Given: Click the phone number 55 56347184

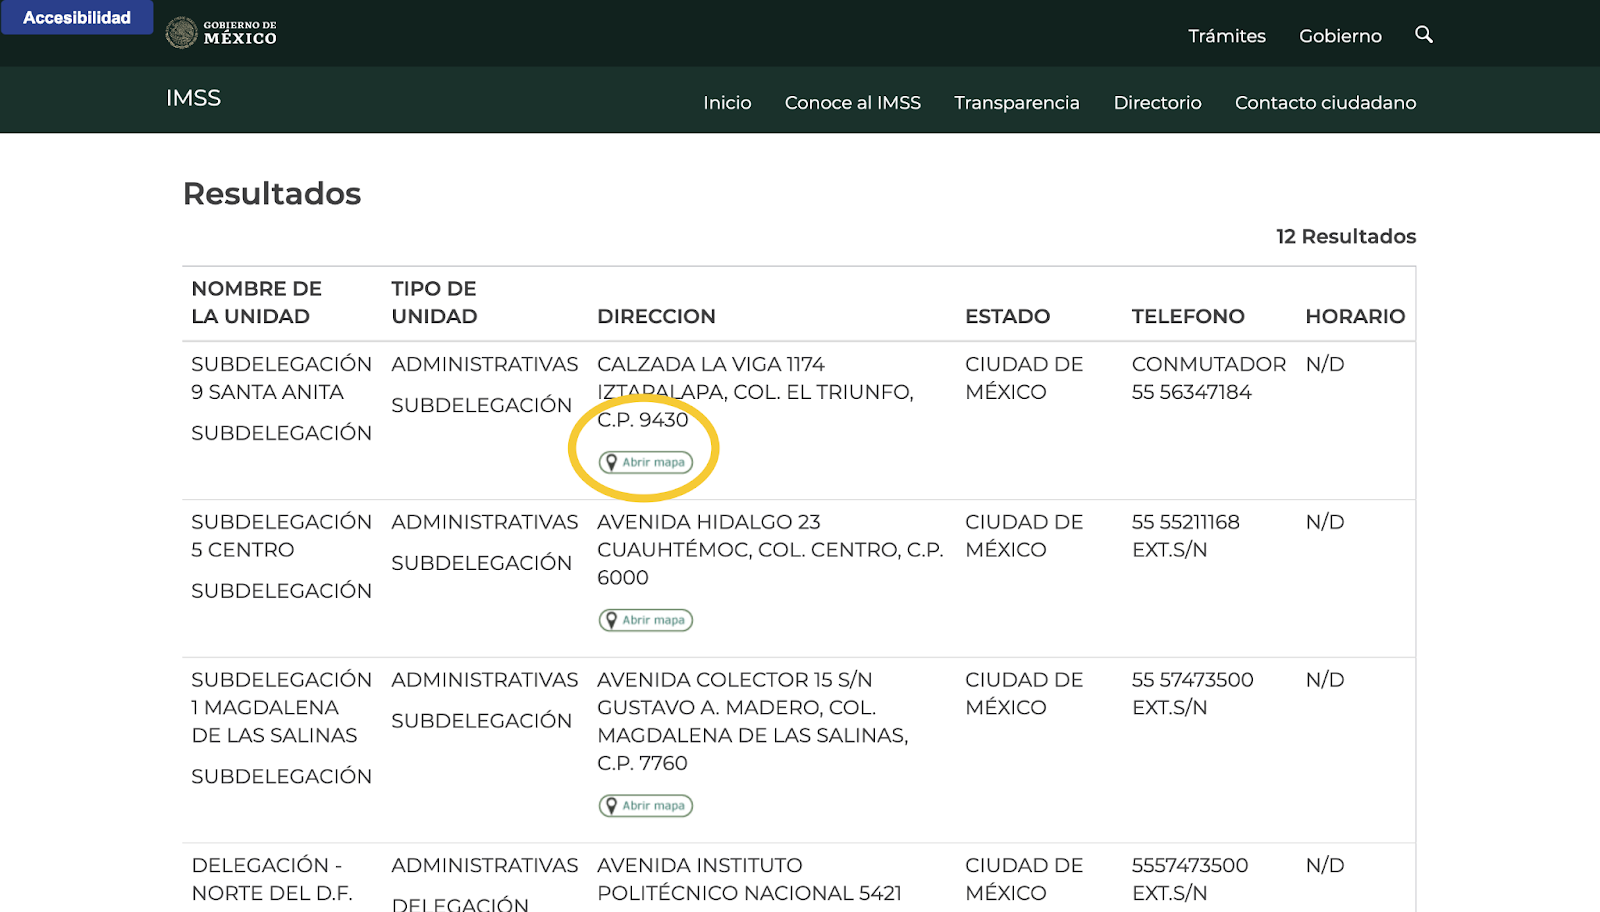Looking at the screenshot, I should coord(1191,392).
